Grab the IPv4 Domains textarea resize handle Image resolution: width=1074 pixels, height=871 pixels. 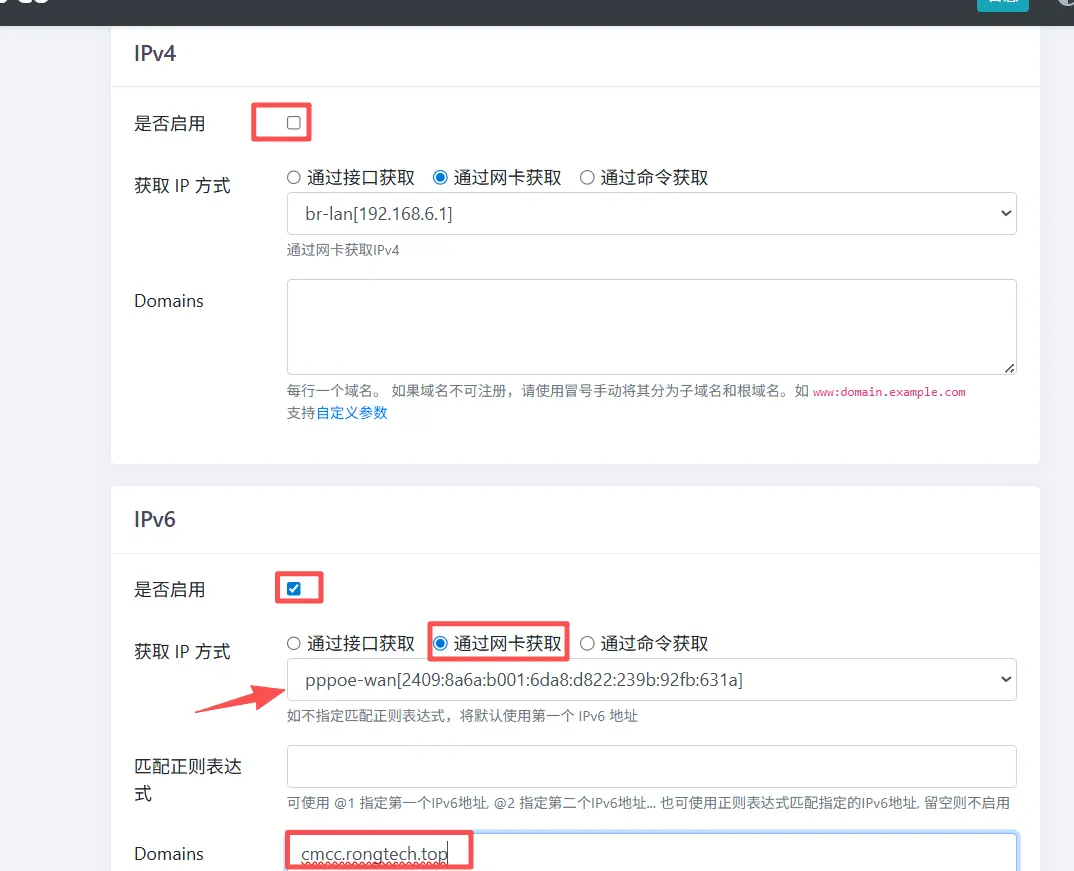pos(1010,368)
